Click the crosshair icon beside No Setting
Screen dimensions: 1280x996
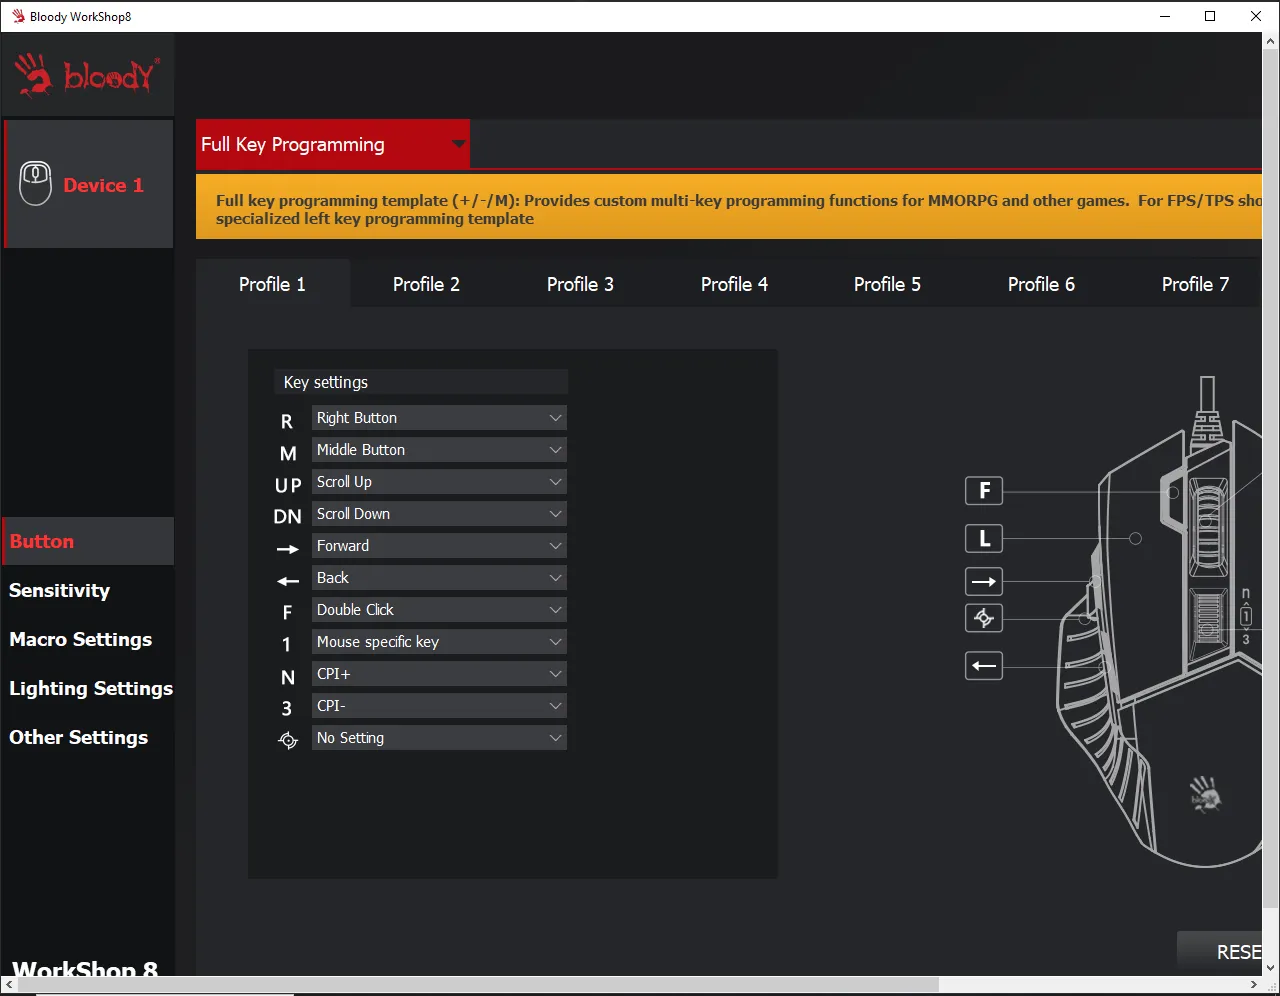(288, 740)
